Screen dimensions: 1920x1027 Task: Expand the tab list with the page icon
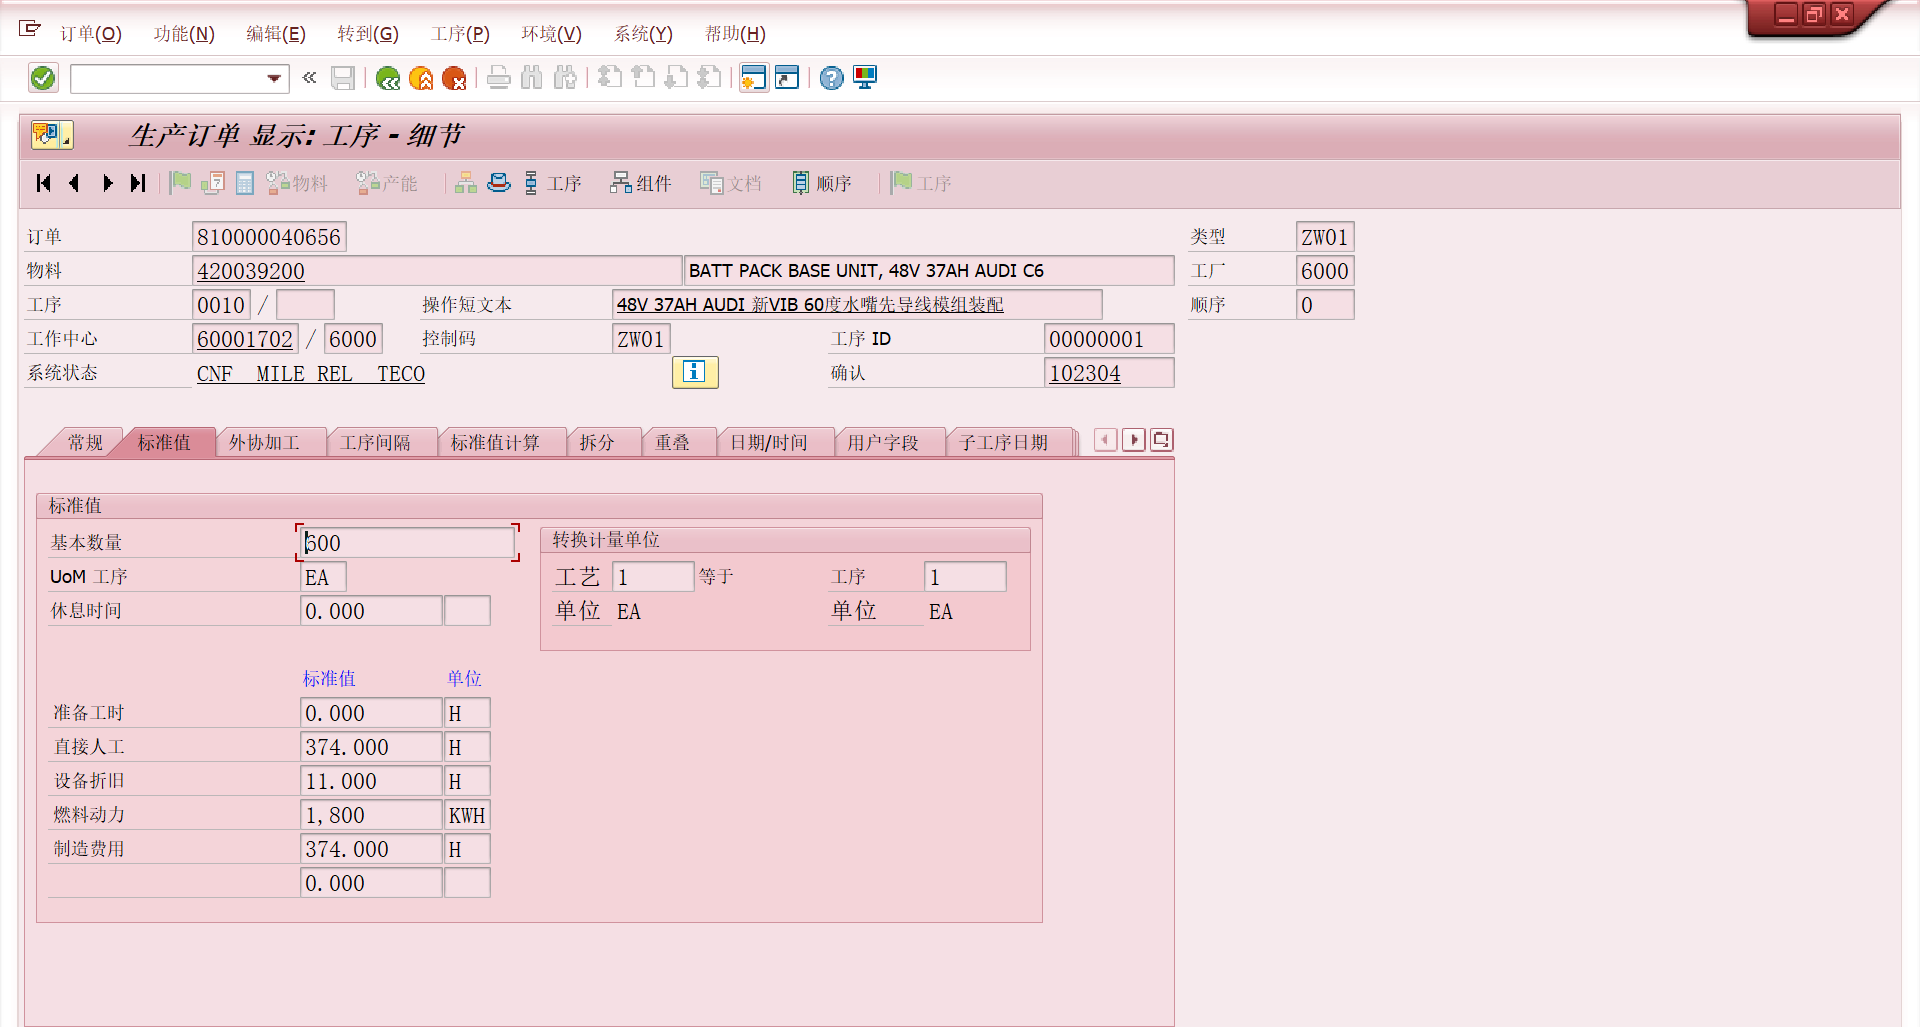[x=1161, y=440]
